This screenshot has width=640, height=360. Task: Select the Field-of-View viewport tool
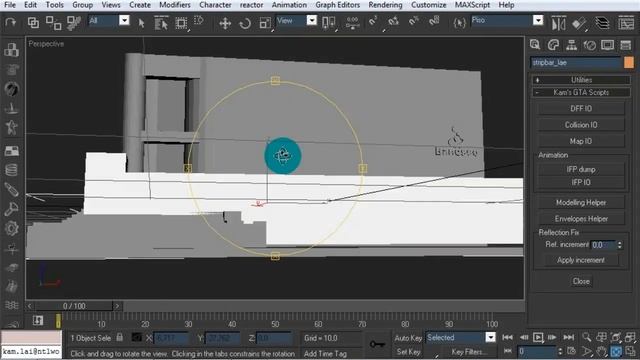(587, 351)
